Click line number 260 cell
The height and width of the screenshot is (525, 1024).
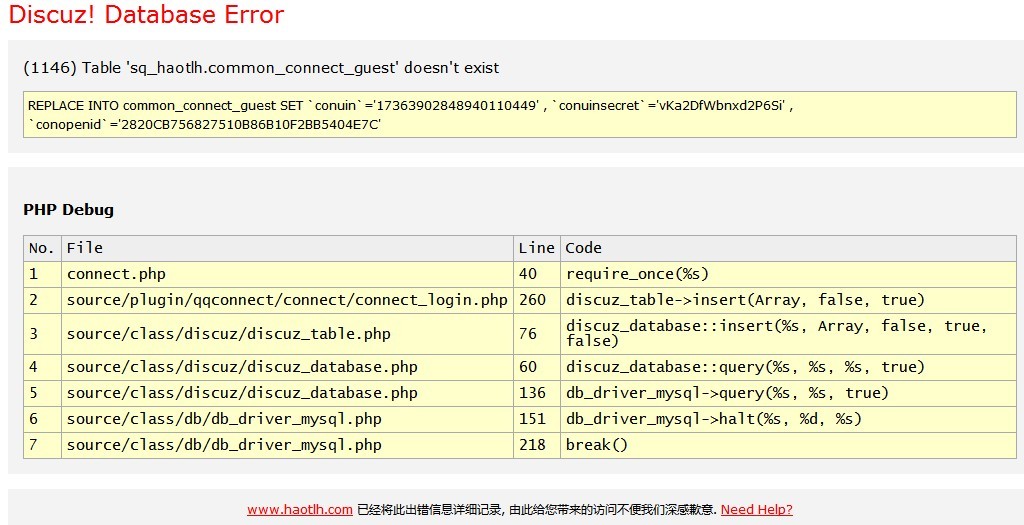[x=532, y=300]
